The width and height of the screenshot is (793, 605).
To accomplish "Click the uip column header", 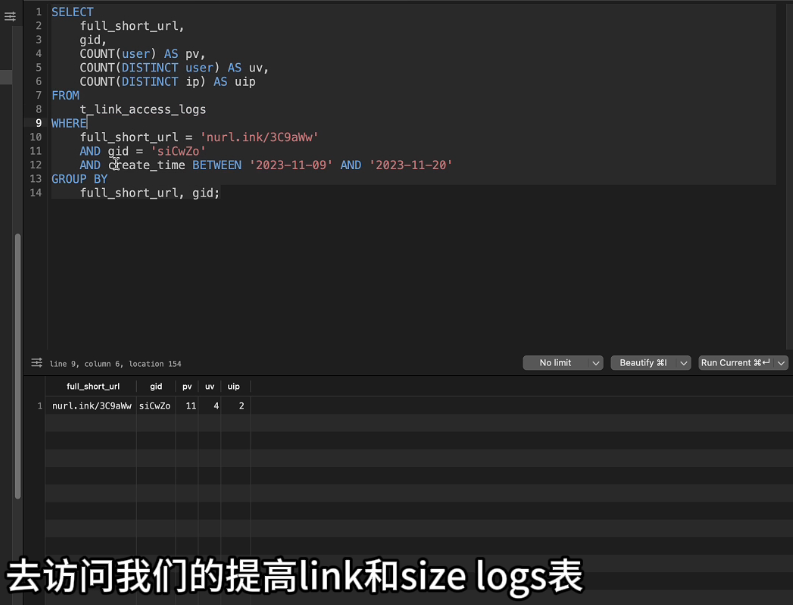I will [x=234, y=386].
